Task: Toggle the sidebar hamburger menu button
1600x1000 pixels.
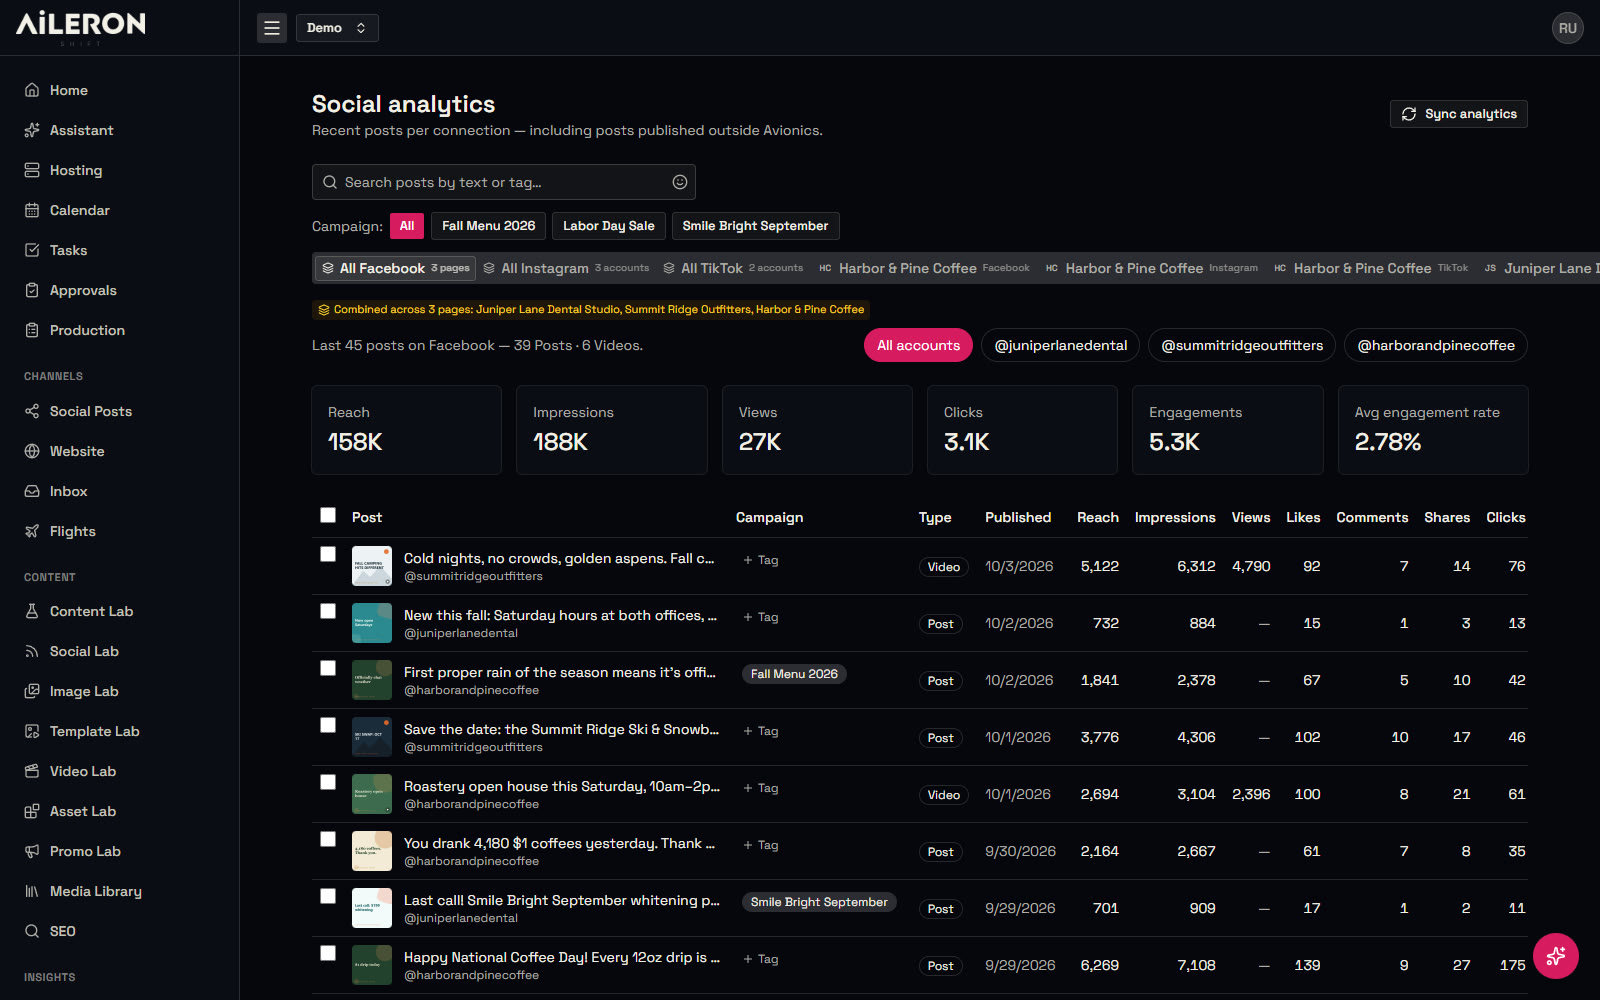Action: (272, 28)
